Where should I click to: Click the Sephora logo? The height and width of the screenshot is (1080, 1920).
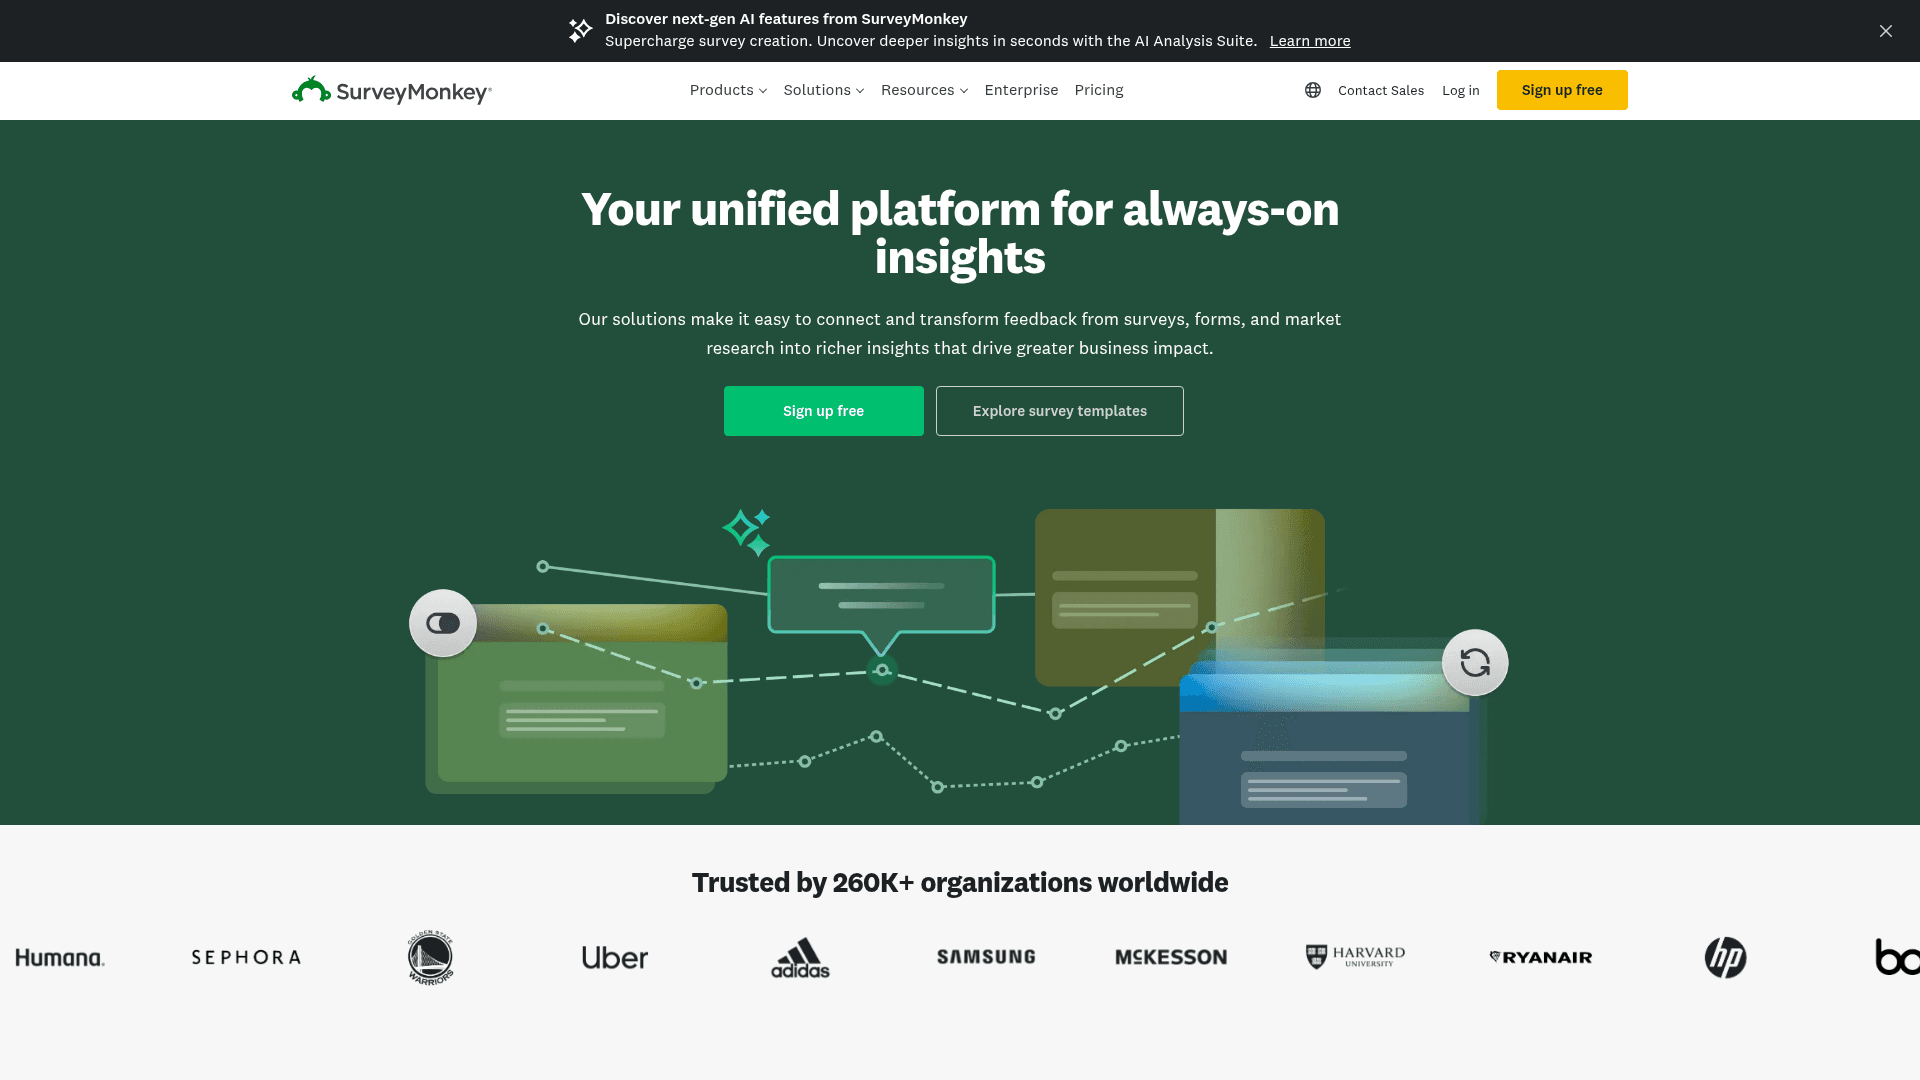click(246, 957)
